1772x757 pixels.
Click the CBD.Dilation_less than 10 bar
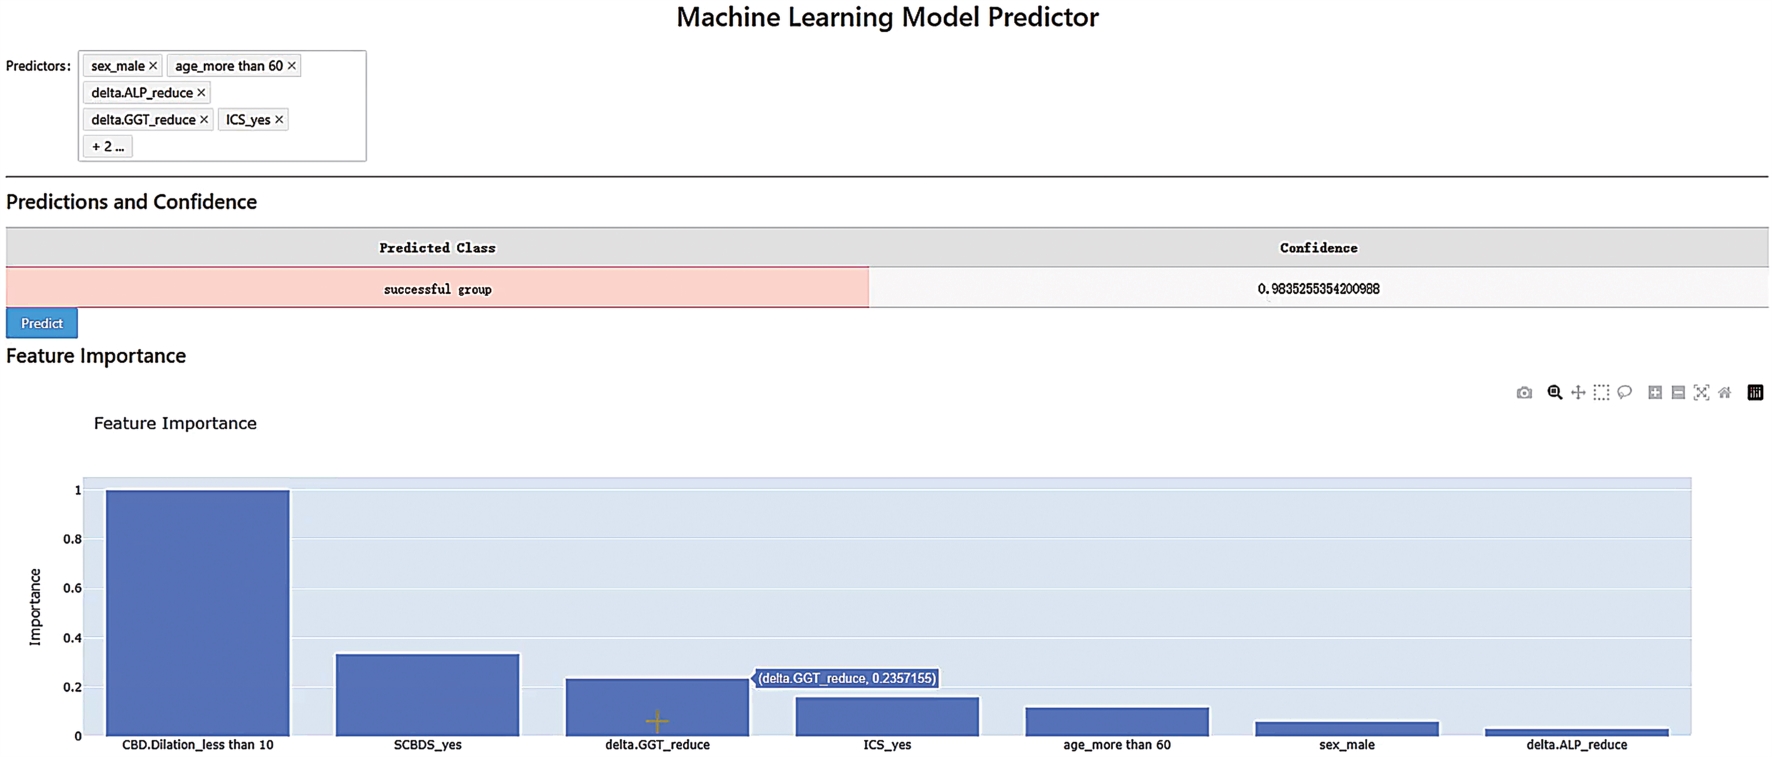click(198, 612)
